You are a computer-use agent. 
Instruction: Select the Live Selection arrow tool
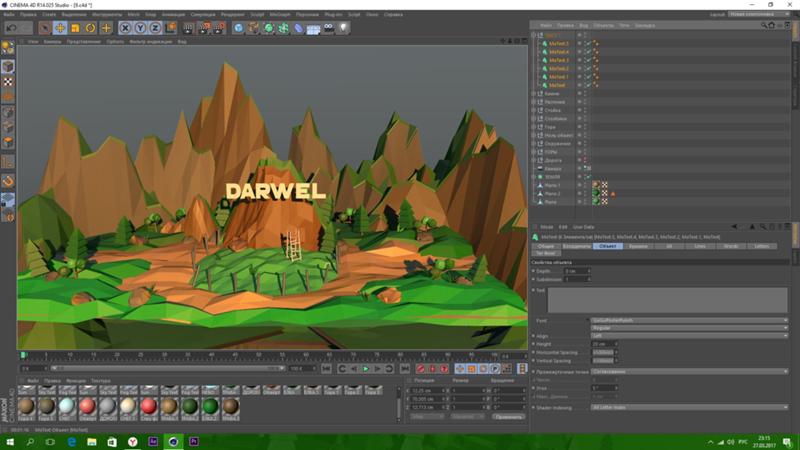(45, 28)
